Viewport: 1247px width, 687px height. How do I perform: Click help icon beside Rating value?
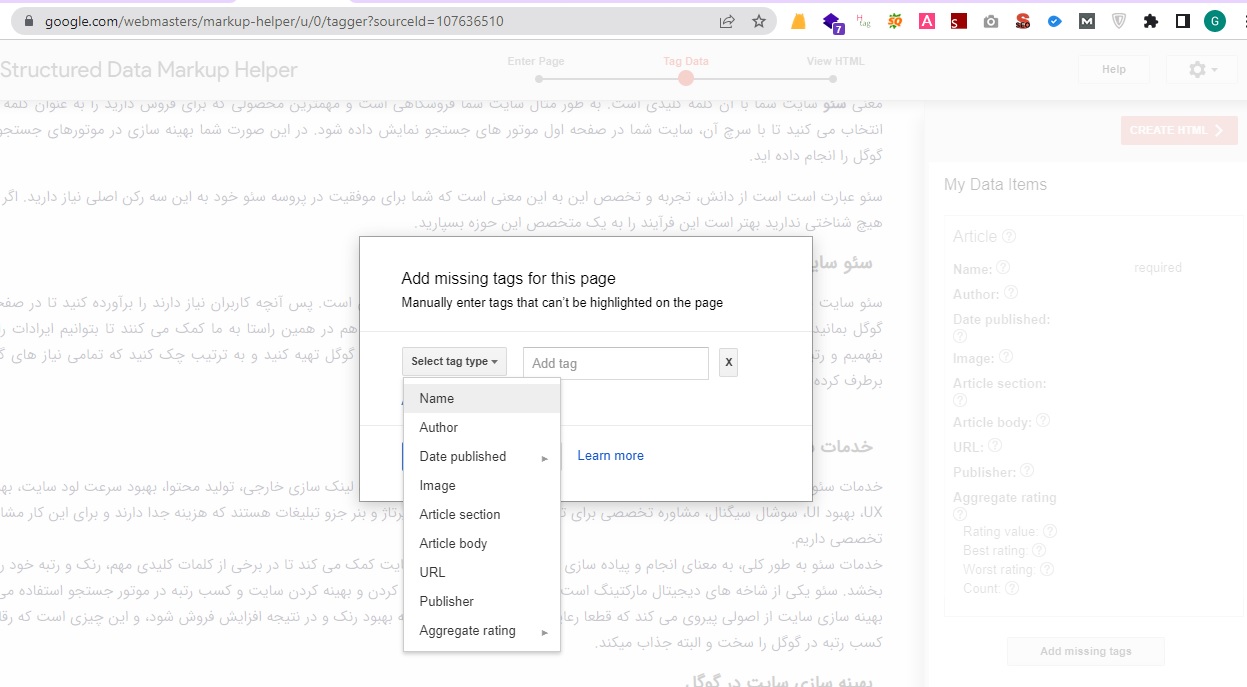(x=1050, y=531)
